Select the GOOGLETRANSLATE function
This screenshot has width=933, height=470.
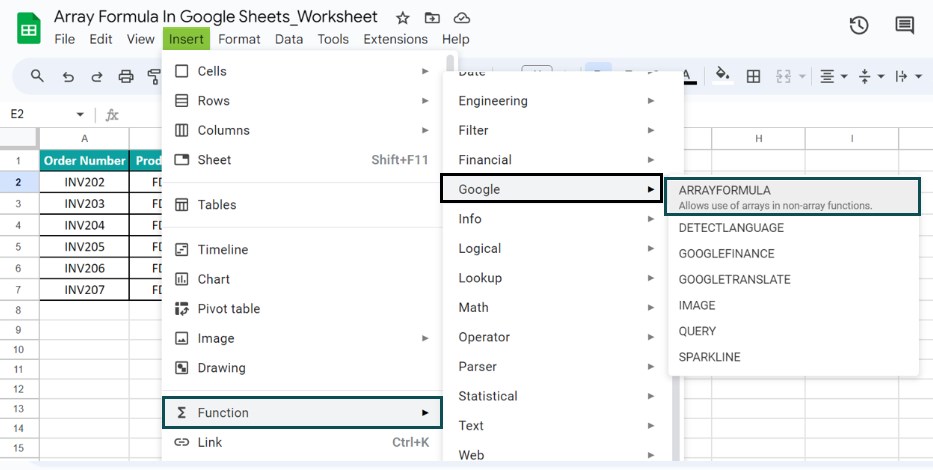(794, 280)
